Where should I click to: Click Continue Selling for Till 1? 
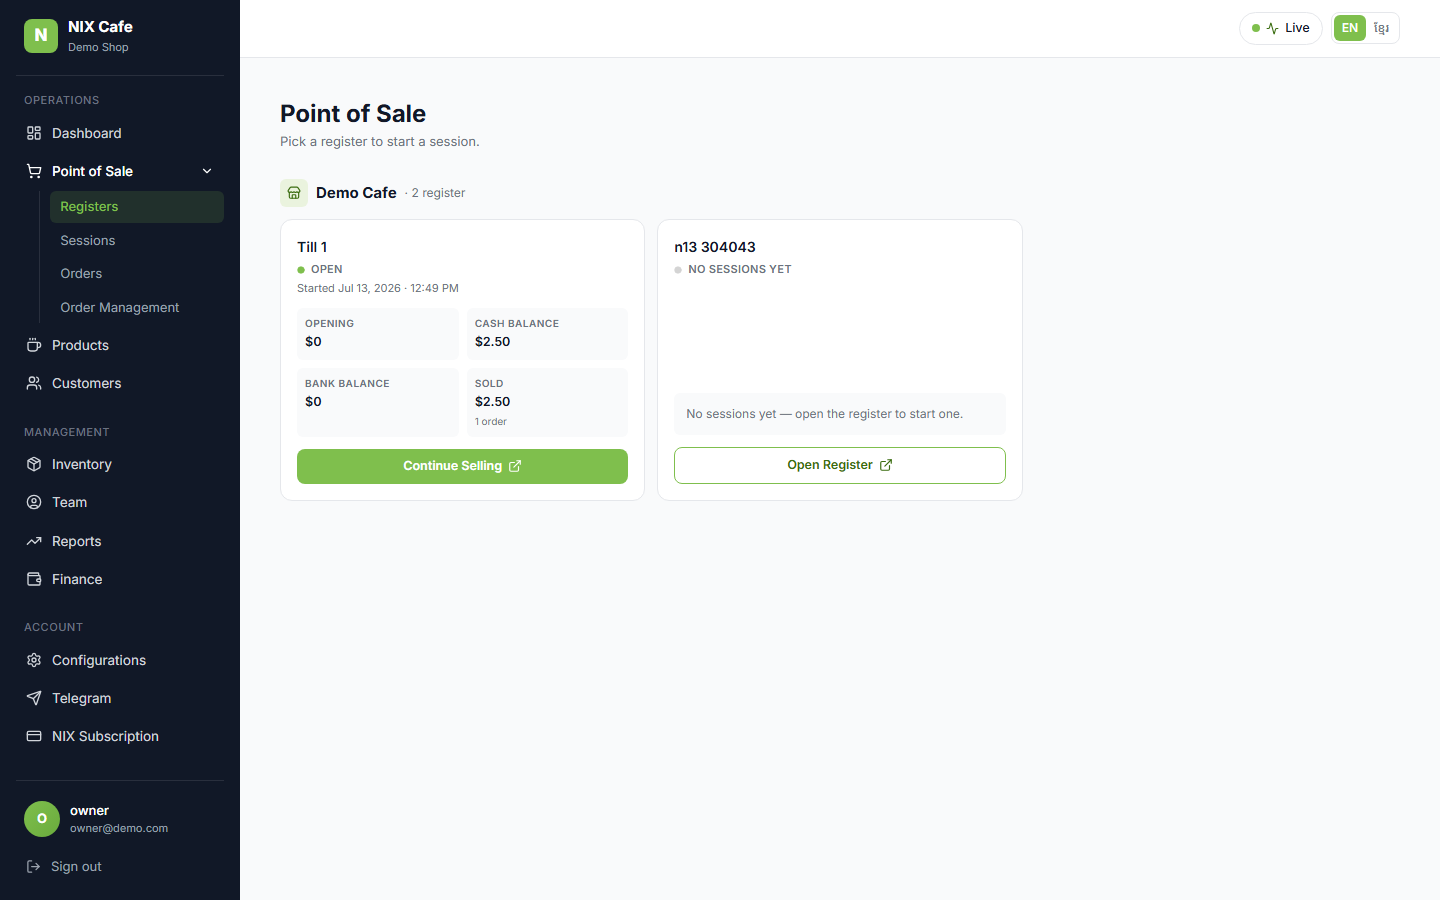click(462, 466)
